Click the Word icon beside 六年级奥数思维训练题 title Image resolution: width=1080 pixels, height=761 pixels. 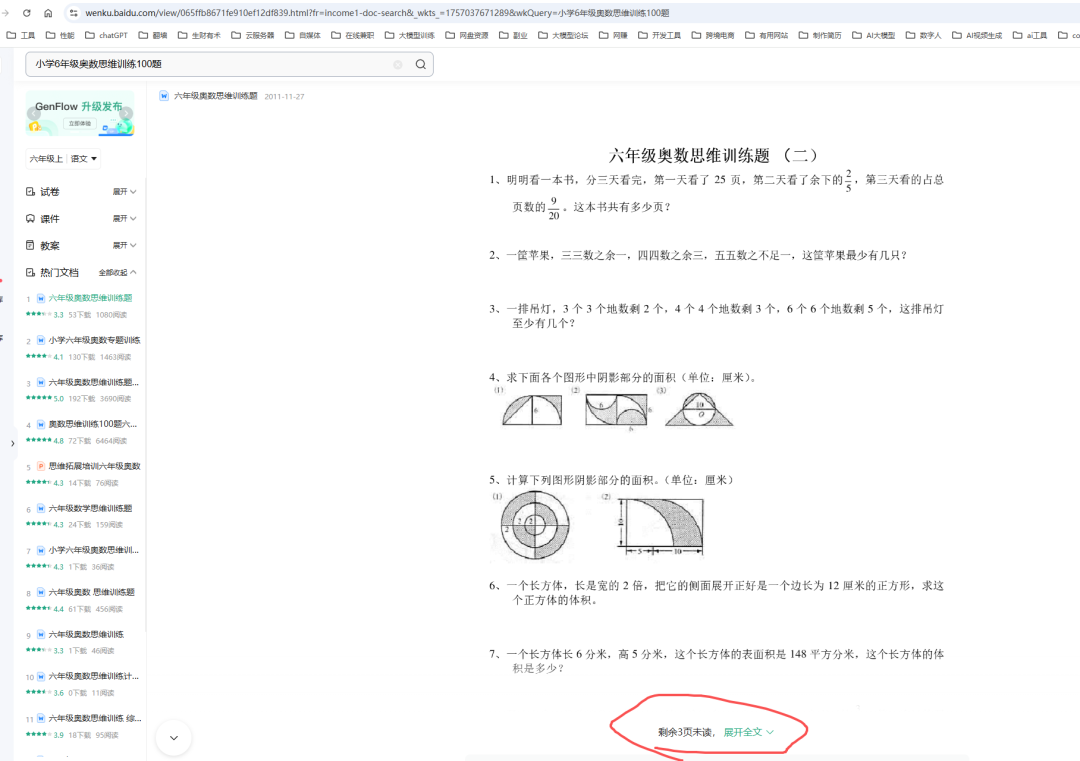point(165,95)
